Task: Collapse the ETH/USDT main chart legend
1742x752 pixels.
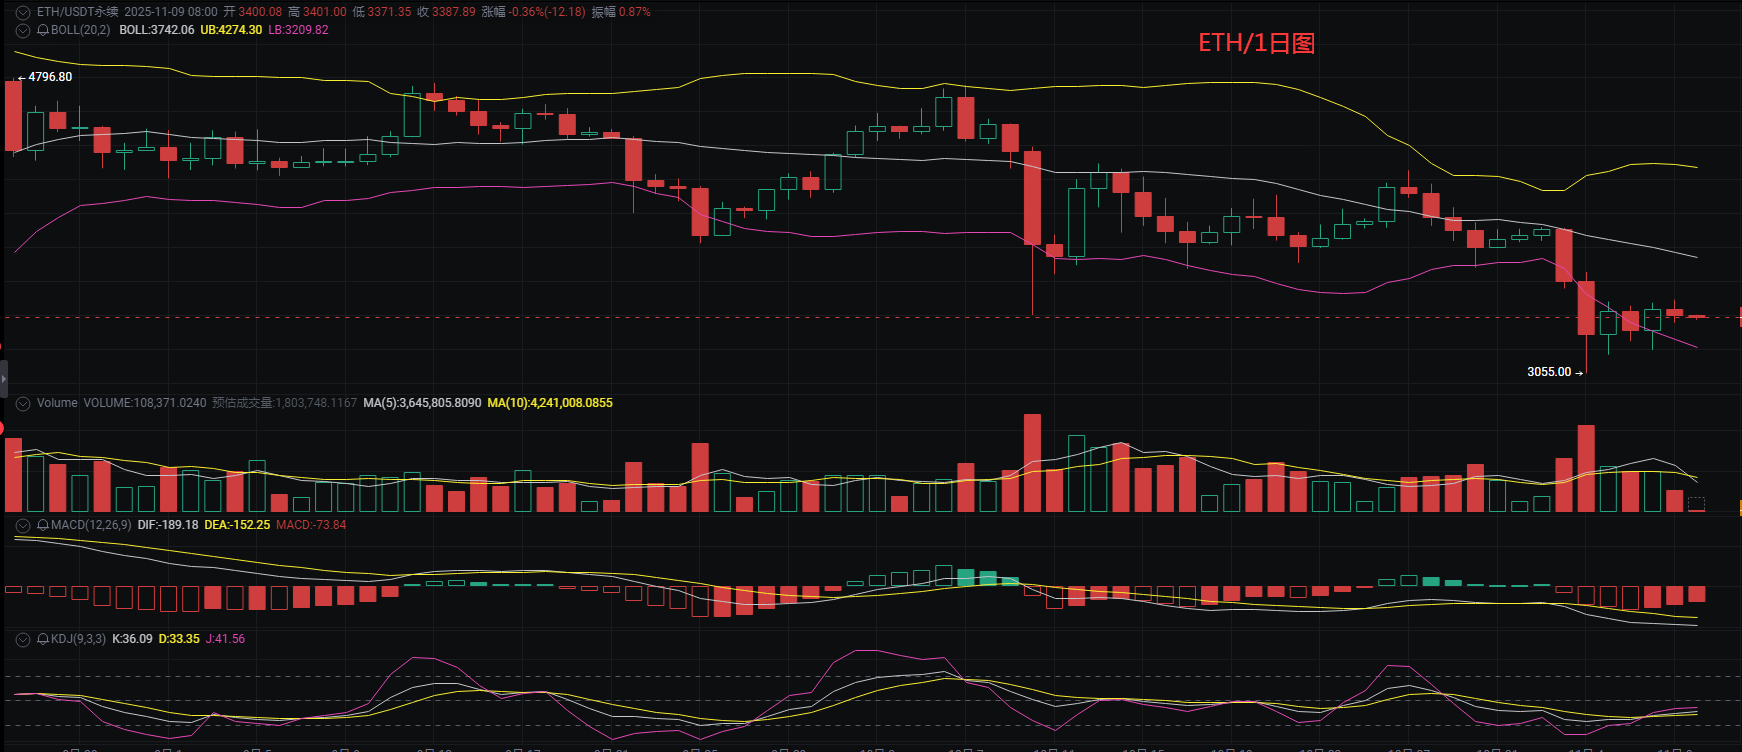Action: (23, 12)
